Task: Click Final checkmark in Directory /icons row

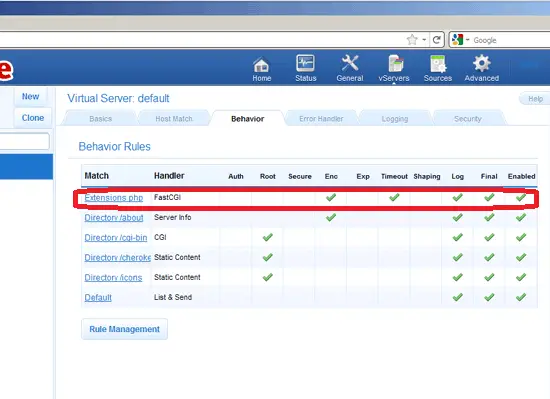Action: (489, 277)
